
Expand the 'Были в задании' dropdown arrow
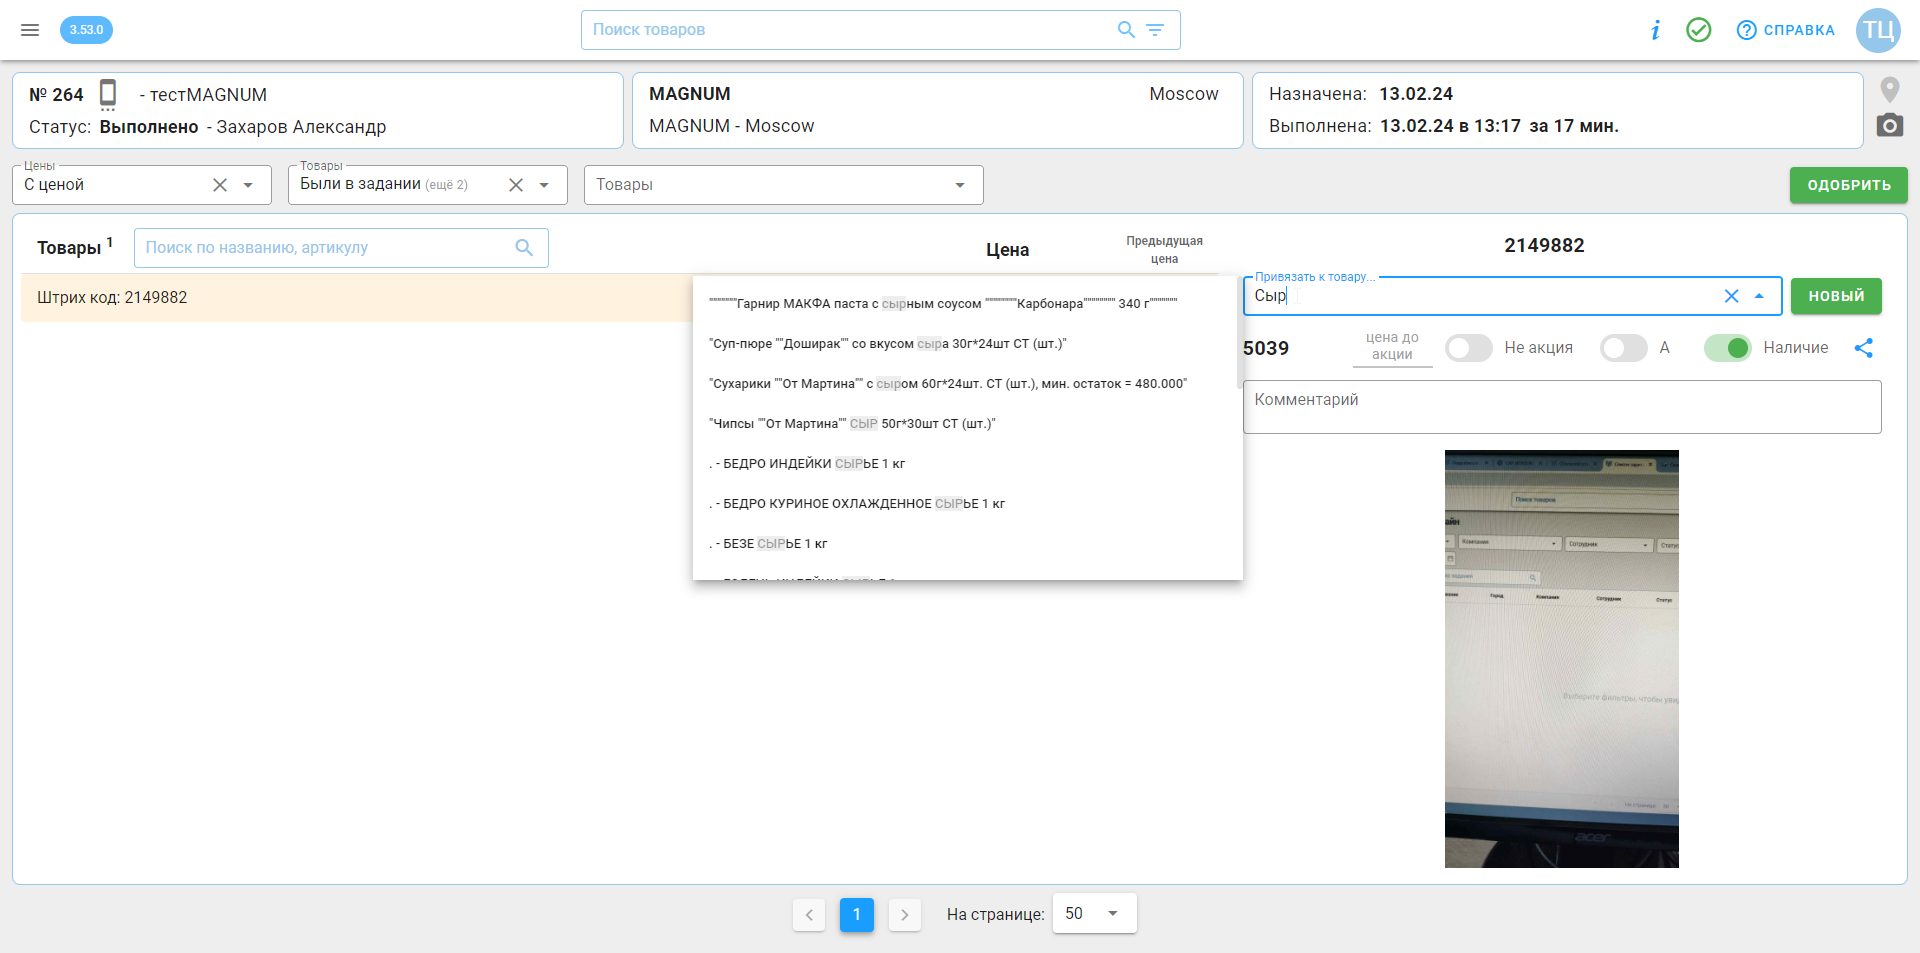pos(544,185)
